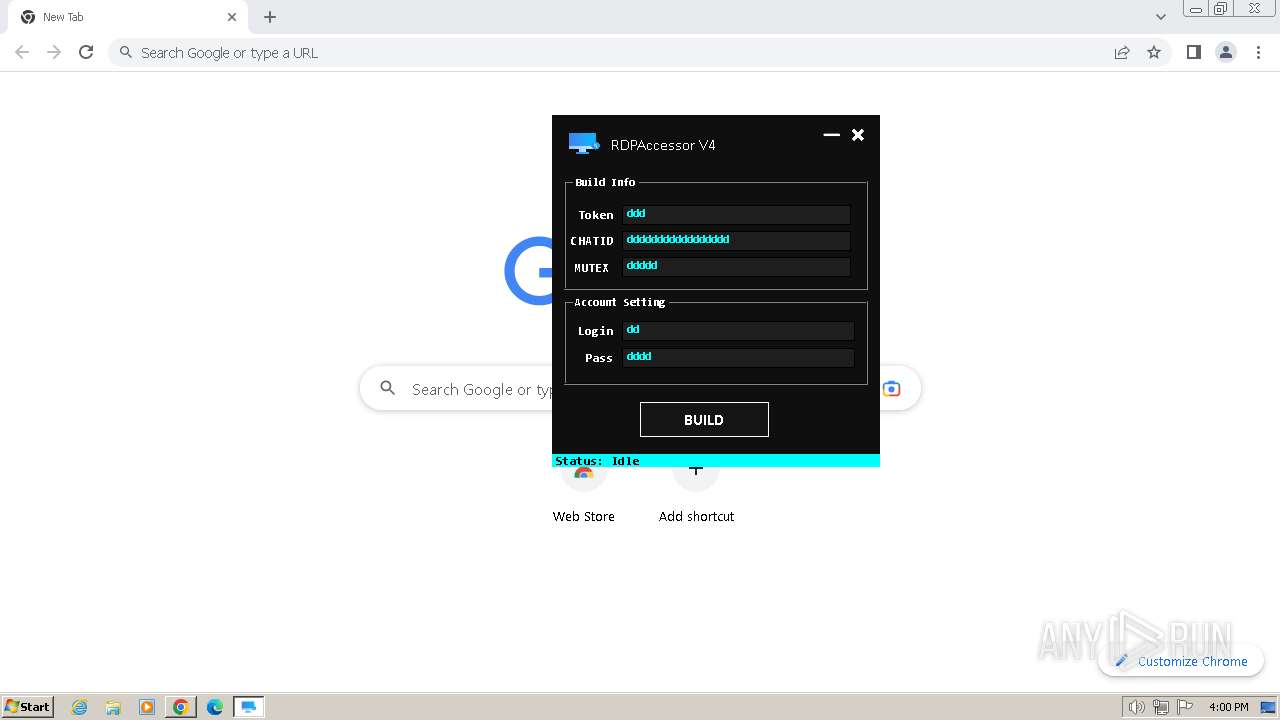Click Customize Chrome button
Screen dimensions: 1280x720
(1181, 661)
